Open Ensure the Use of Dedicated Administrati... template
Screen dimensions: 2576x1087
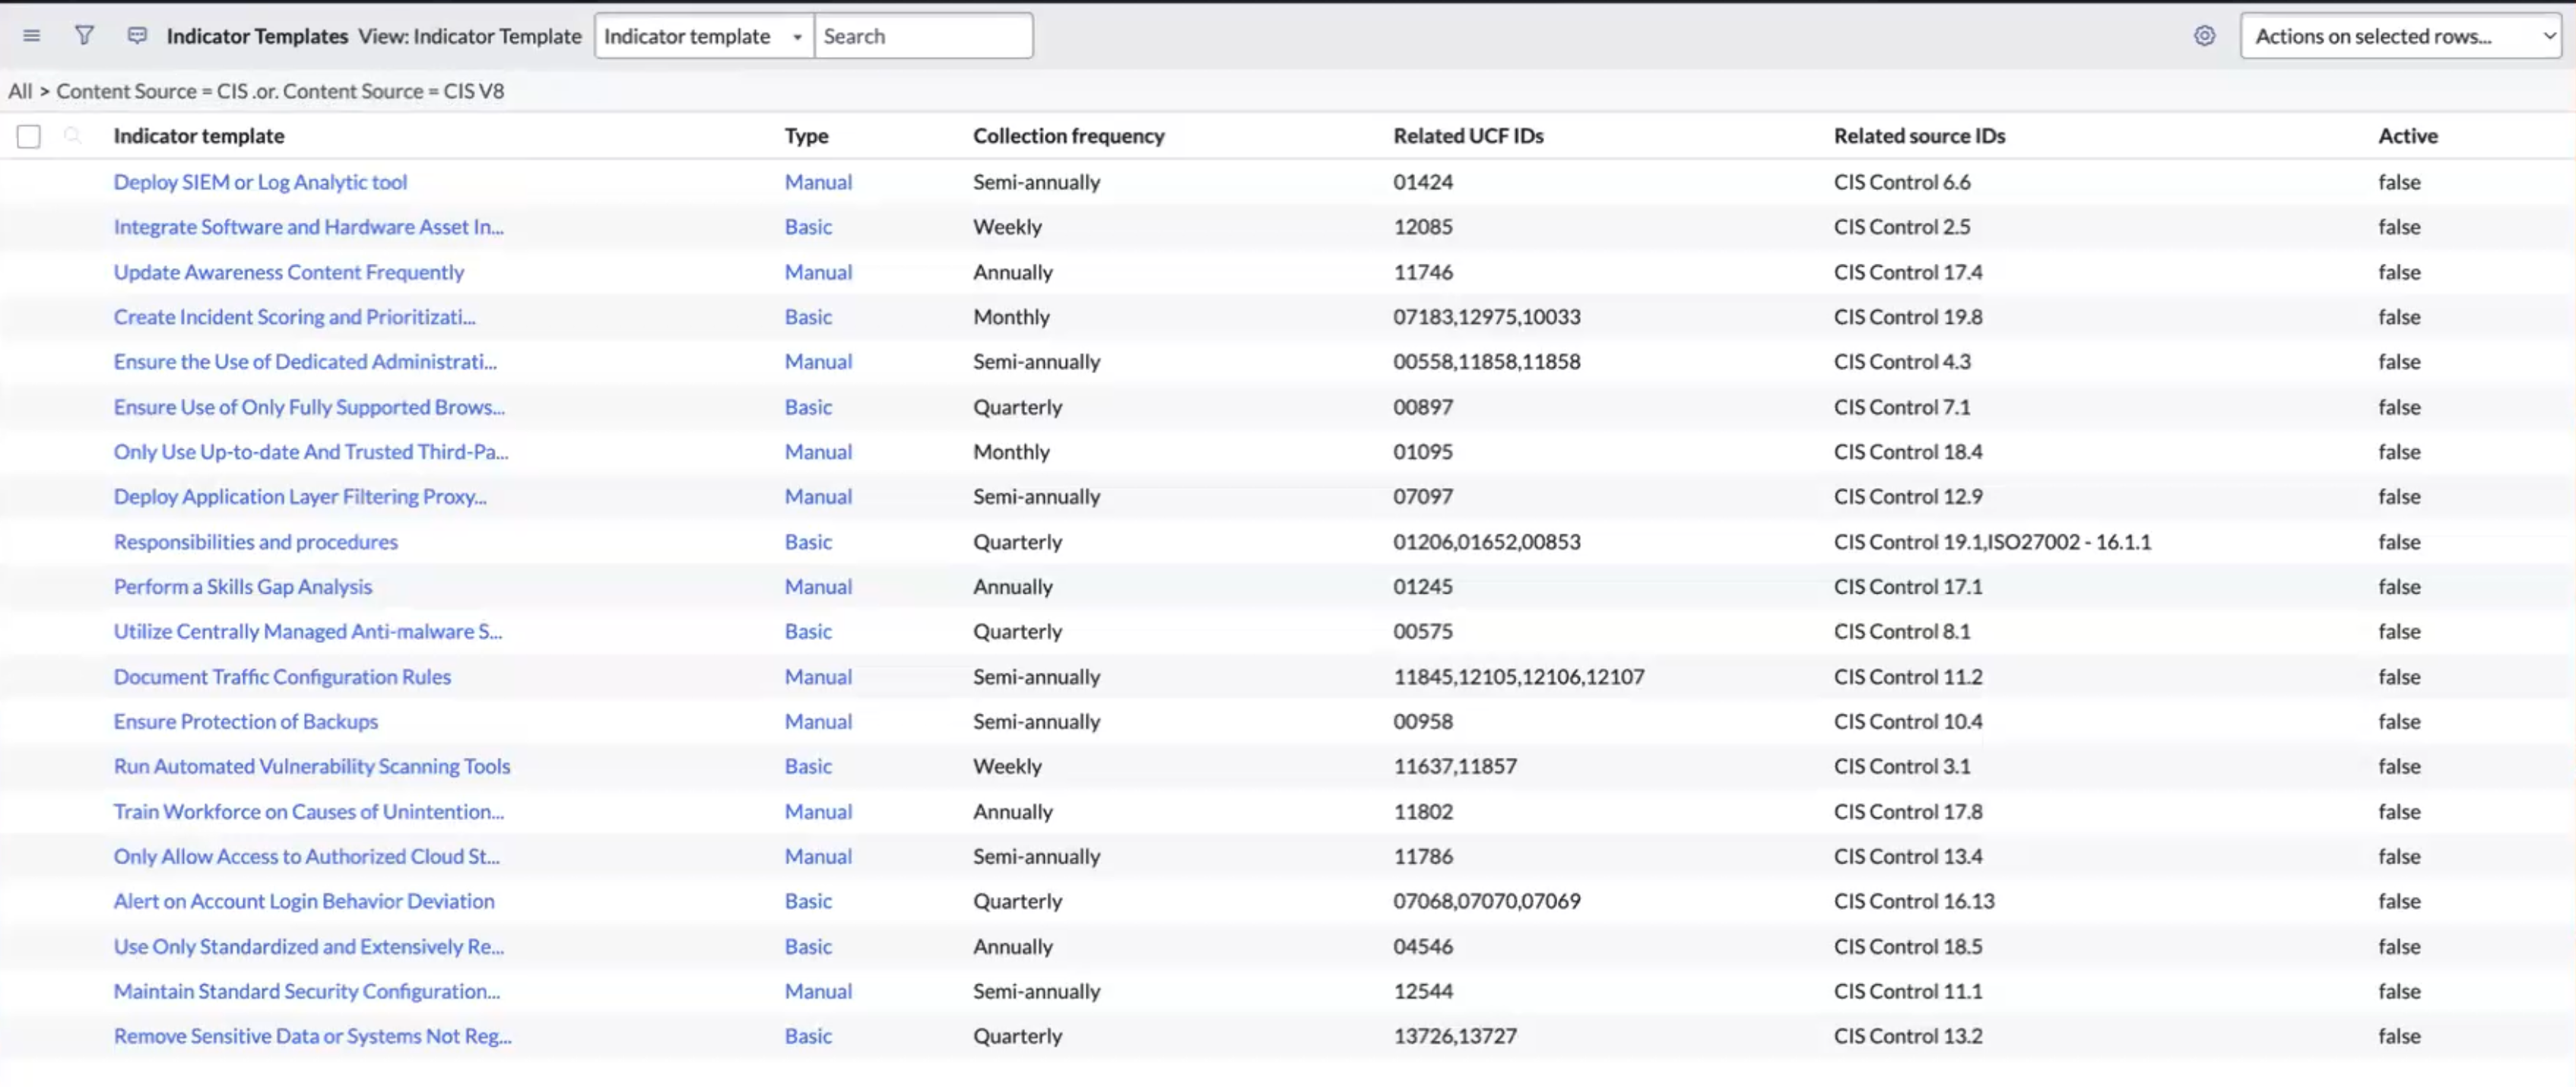pyautogui.click(x=305, y=362)
